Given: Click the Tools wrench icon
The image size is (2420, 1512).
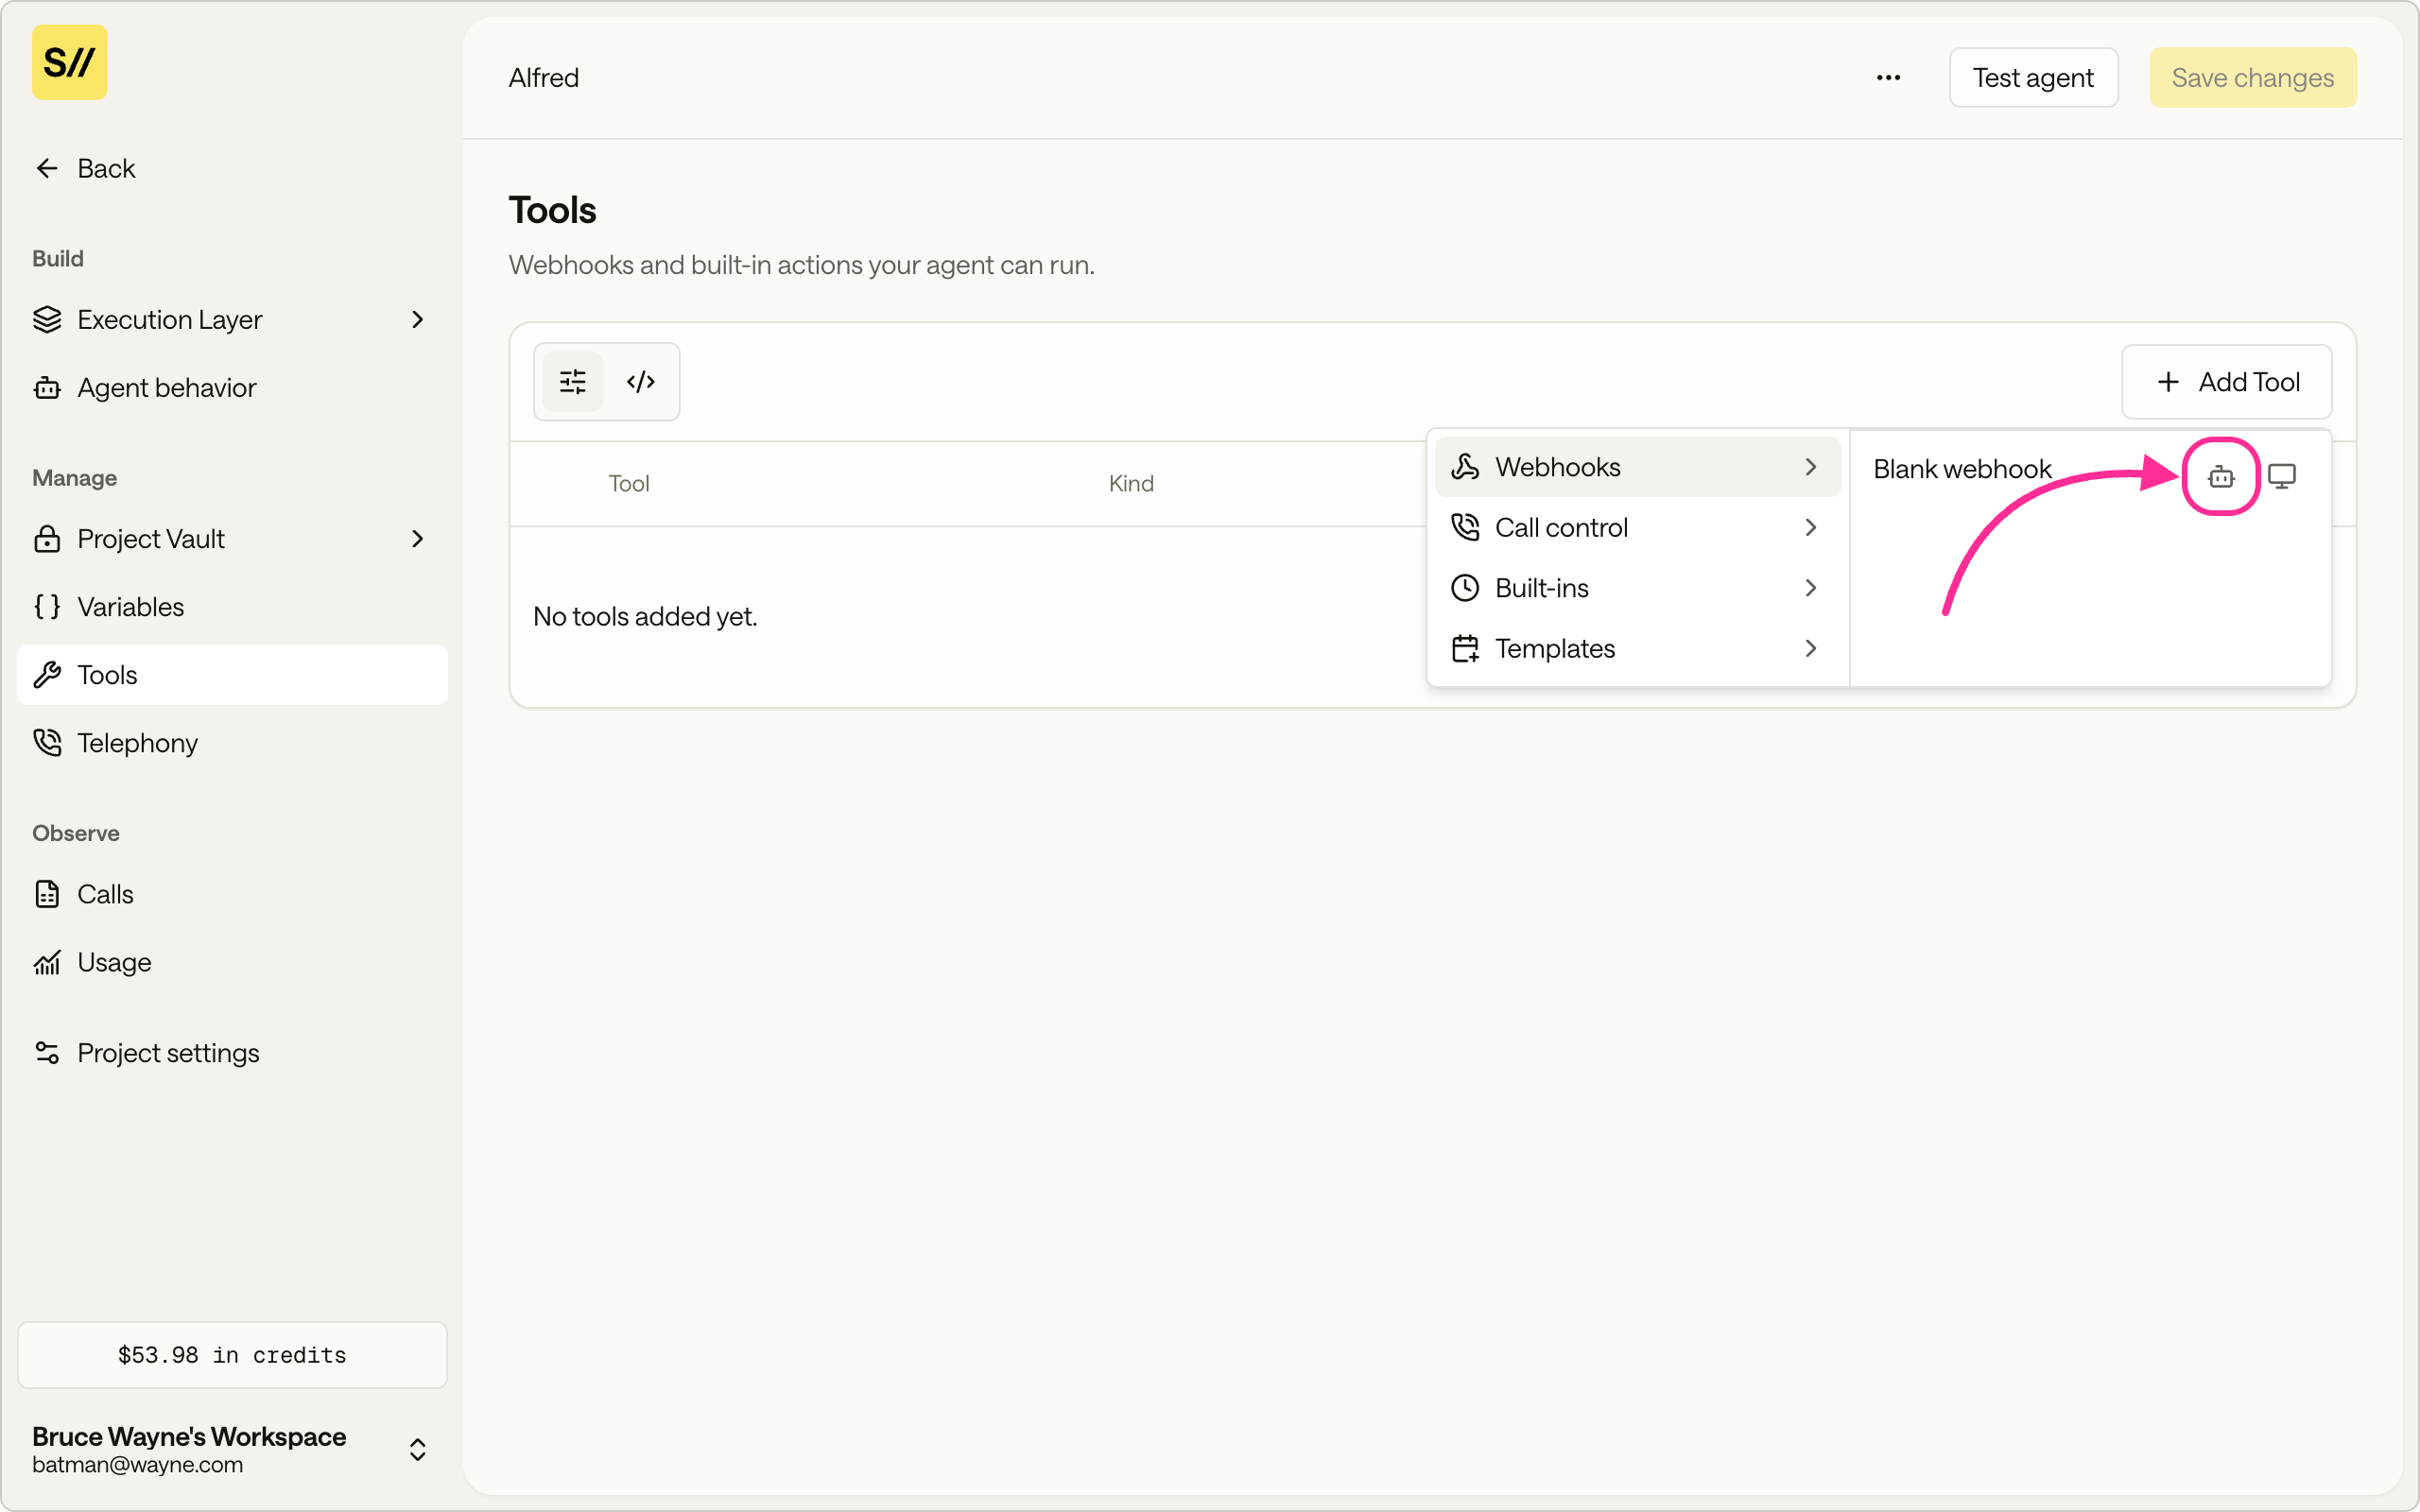Looking at the screenshot, I should [x=47, y=675].
